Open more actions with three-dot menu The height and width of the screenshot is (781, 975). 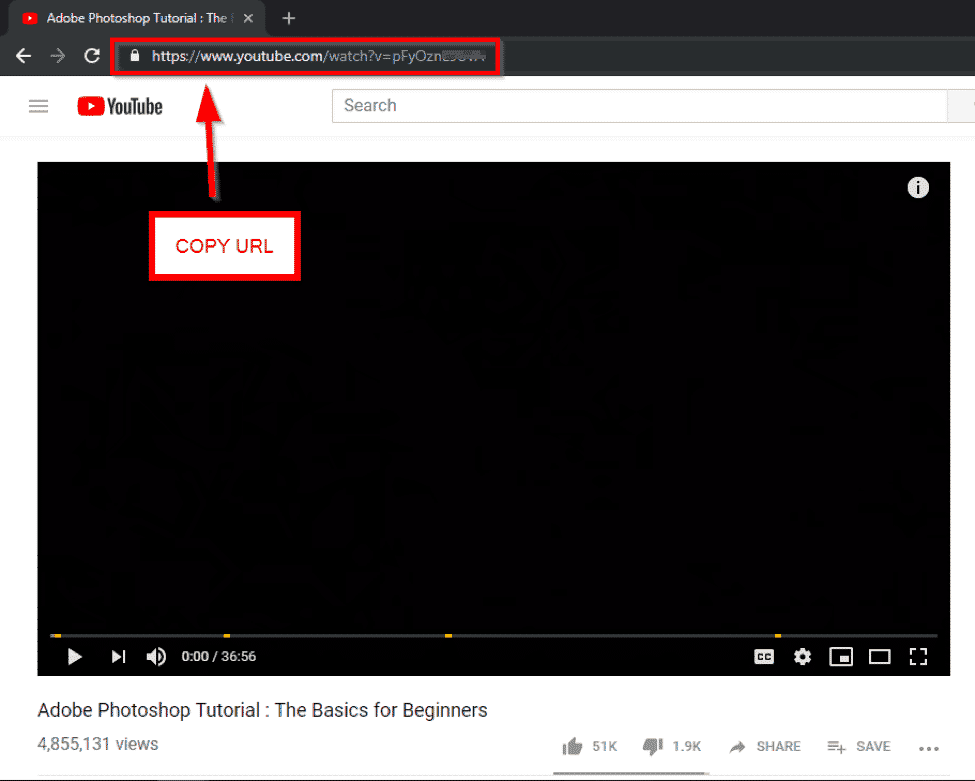pyautogui.click(x=929, y=746)
